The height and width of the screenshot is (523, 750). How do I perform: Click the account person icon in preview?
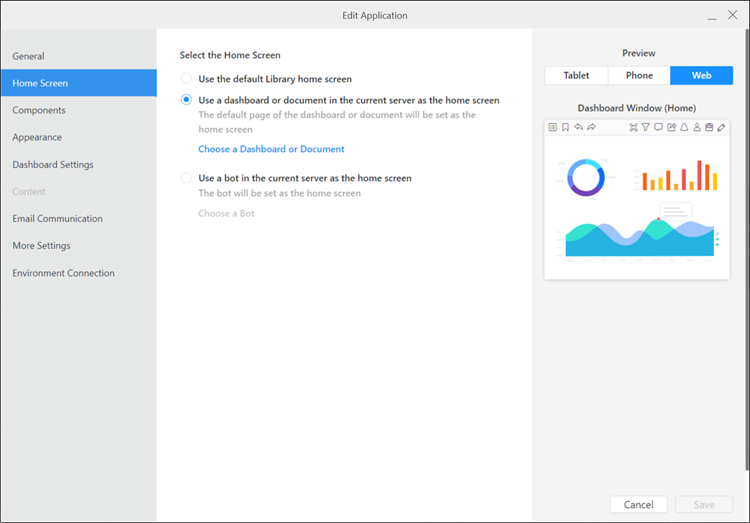(696, 128)
